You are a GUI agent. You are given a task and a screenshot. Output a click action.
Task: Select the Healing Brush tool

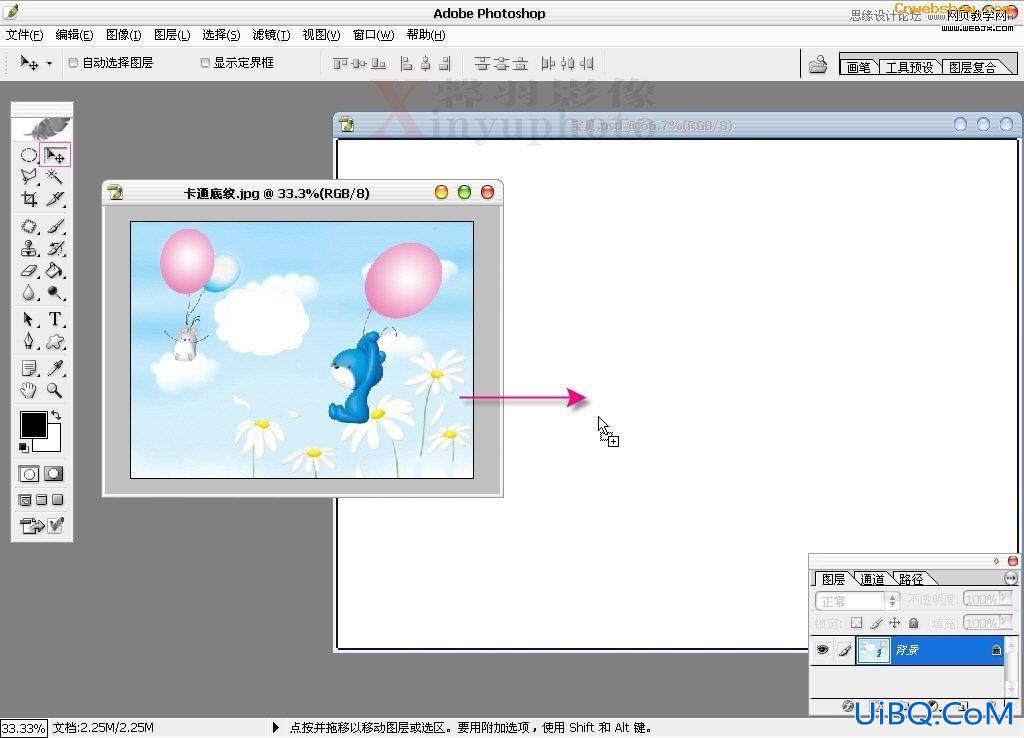[28, 227]
